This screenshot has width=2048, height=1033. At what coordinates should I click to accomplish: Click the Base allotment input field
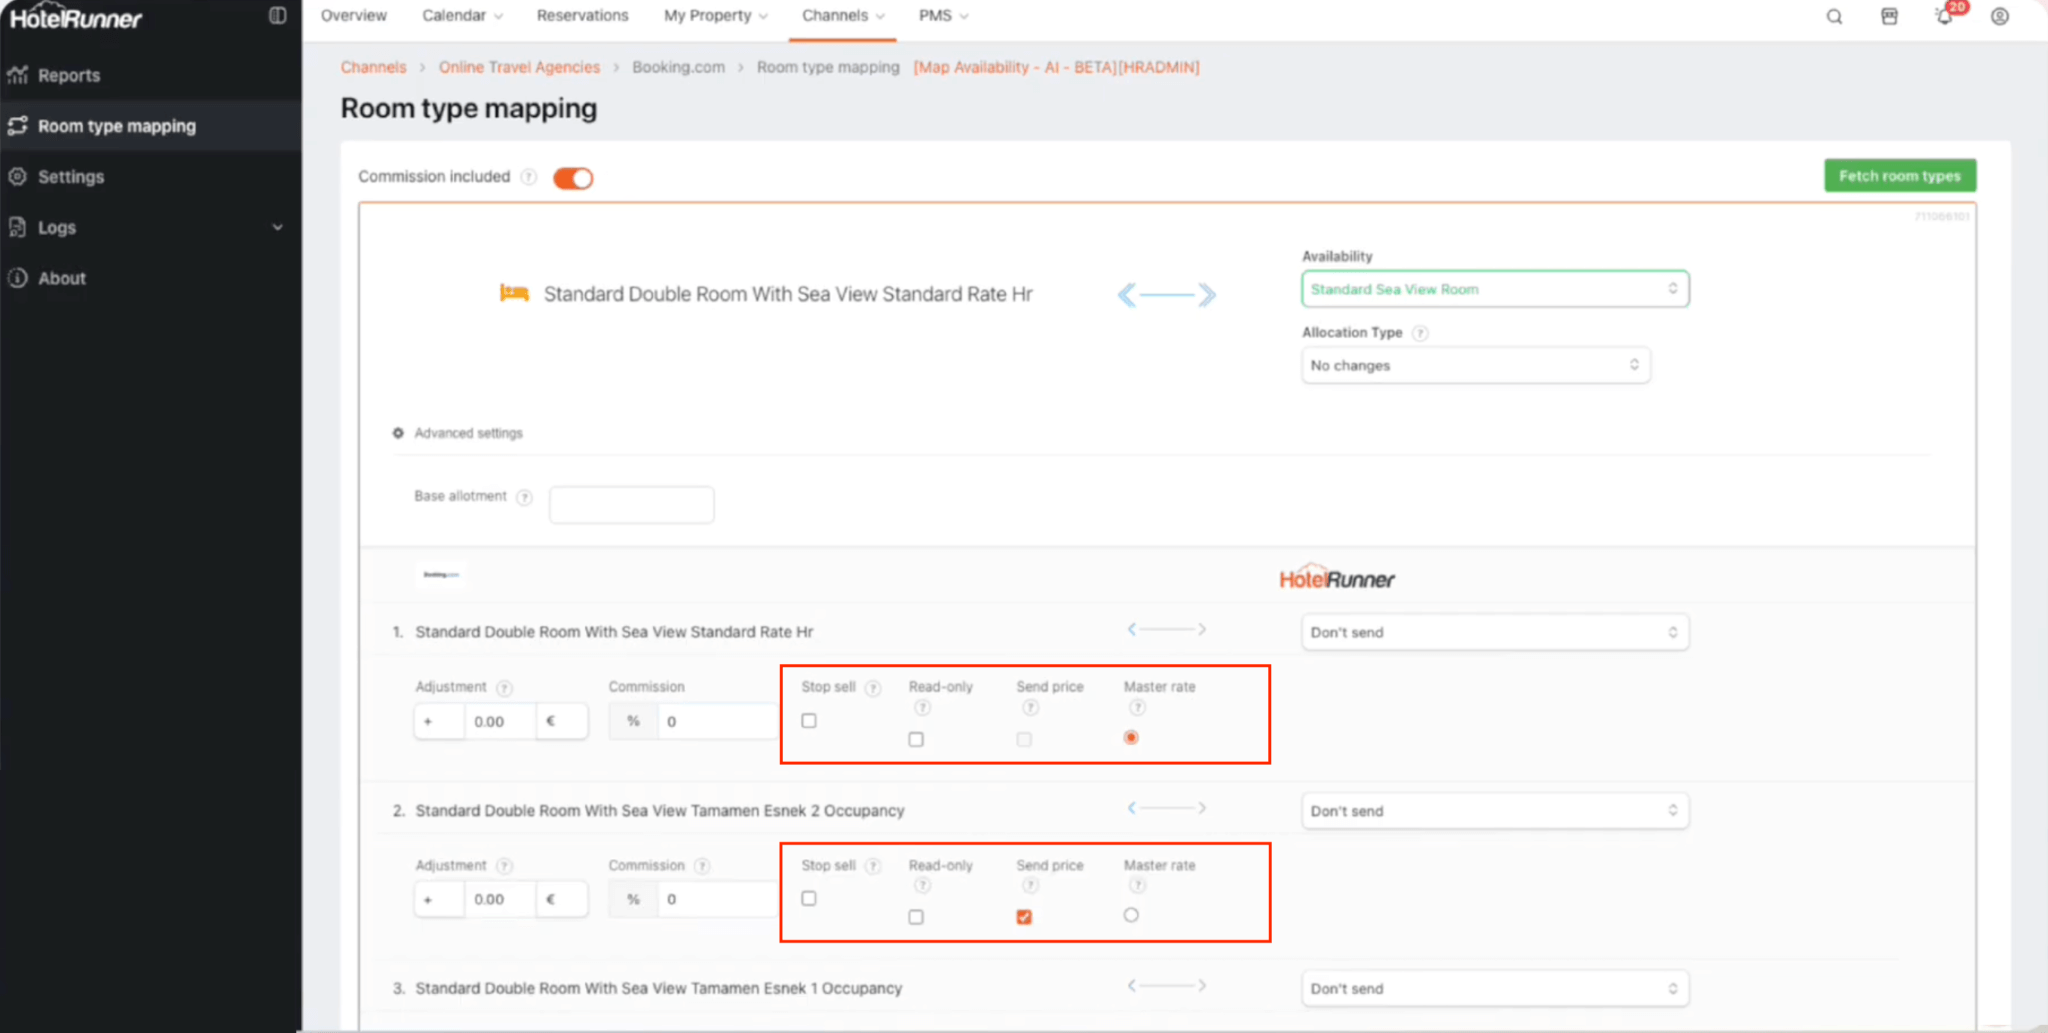pyautogui.click(x=631, y=505)
